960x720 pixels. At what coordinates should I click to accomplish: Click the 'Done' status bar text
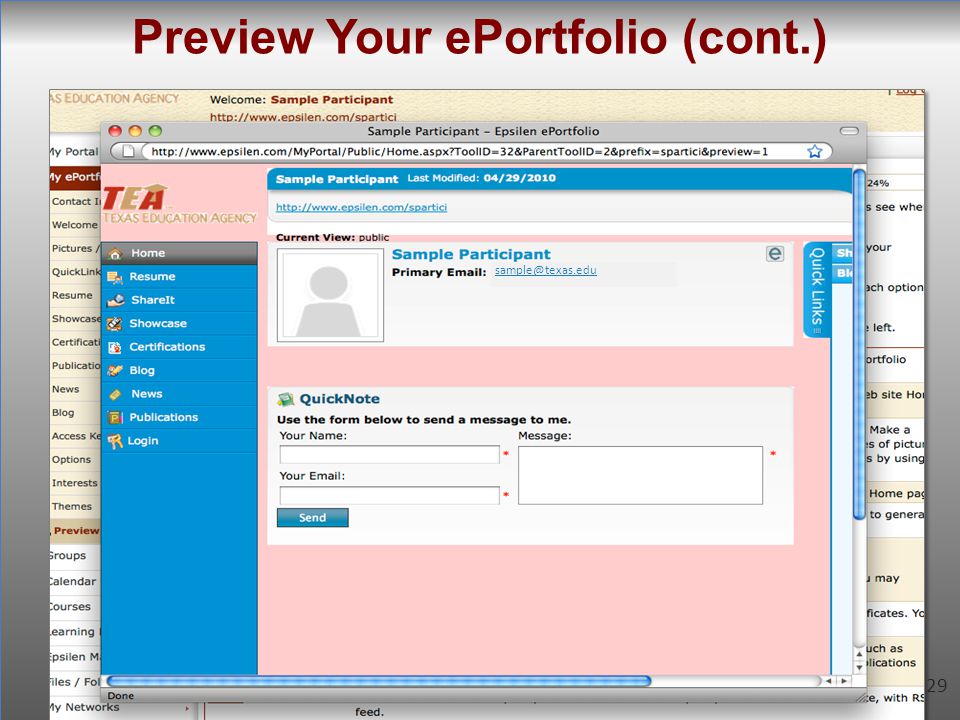[121, 696]
